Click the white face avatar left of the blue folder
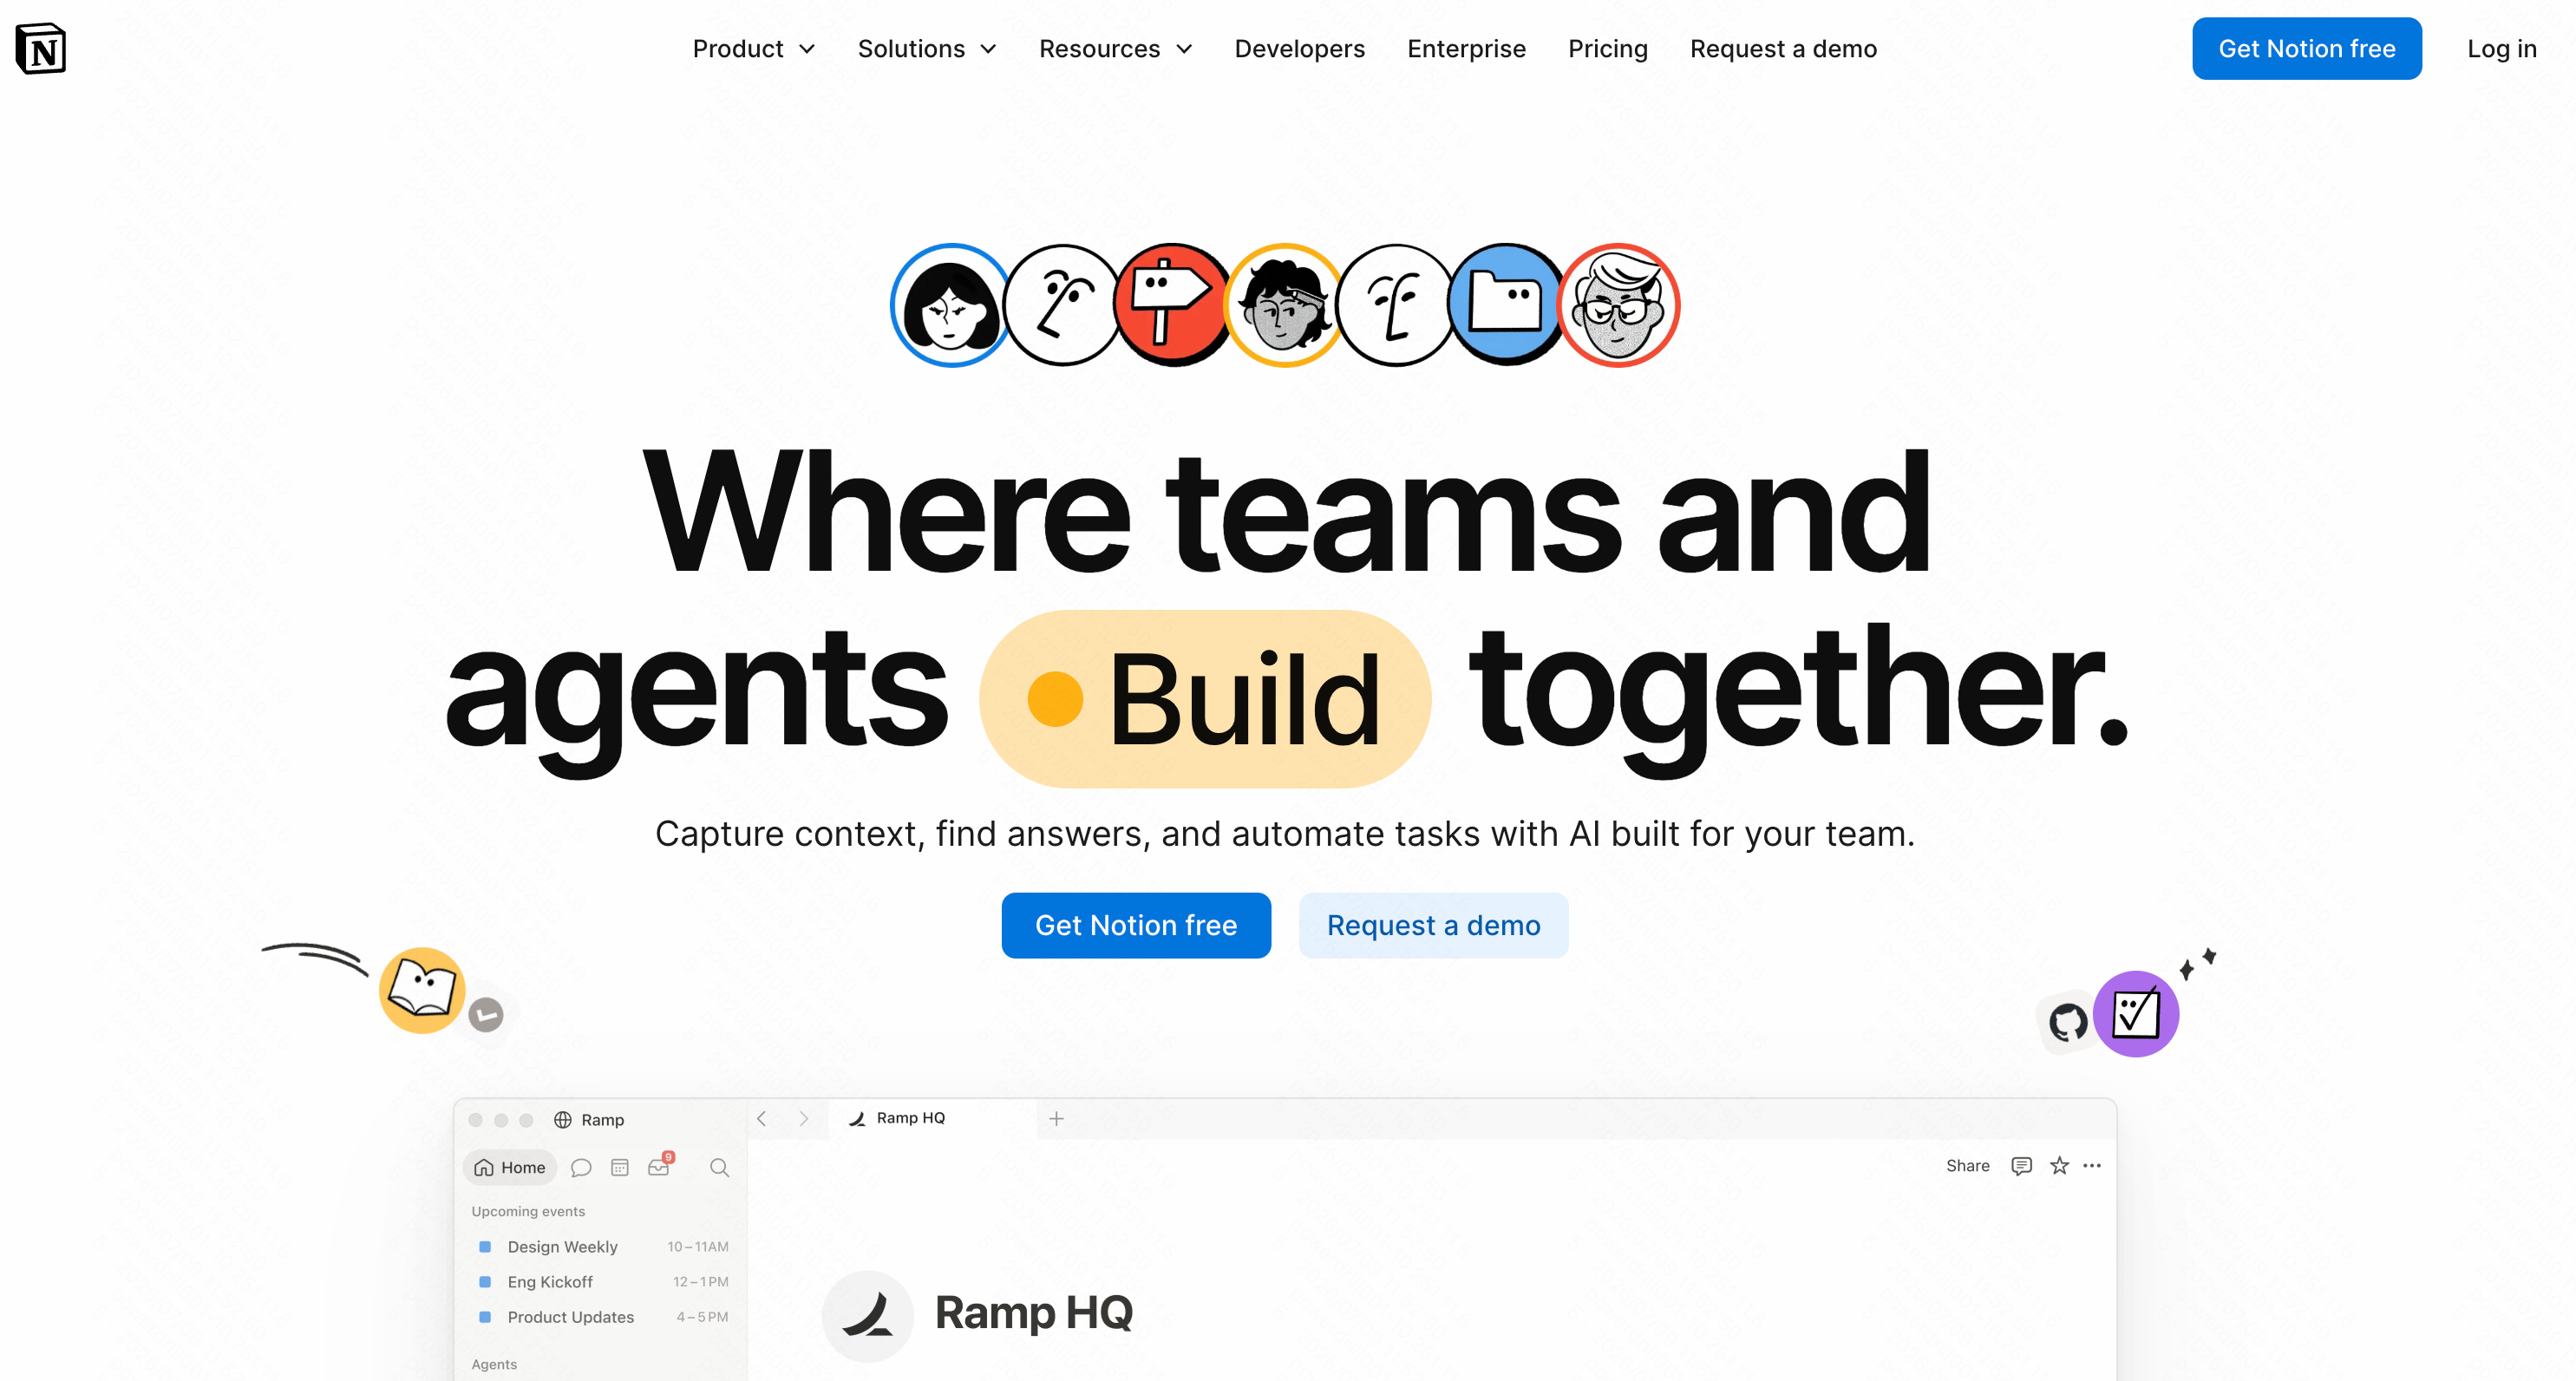 coord(1394,305)
